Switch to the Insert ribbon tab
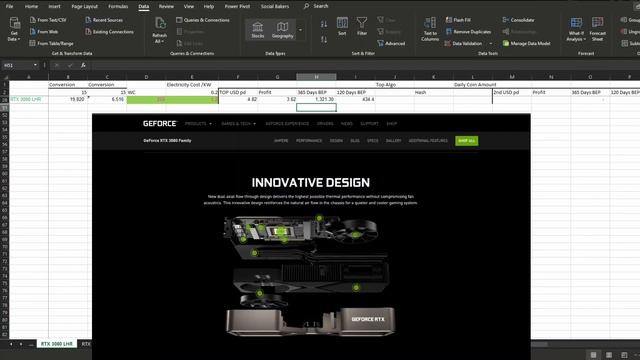 [x=54, y=7]
